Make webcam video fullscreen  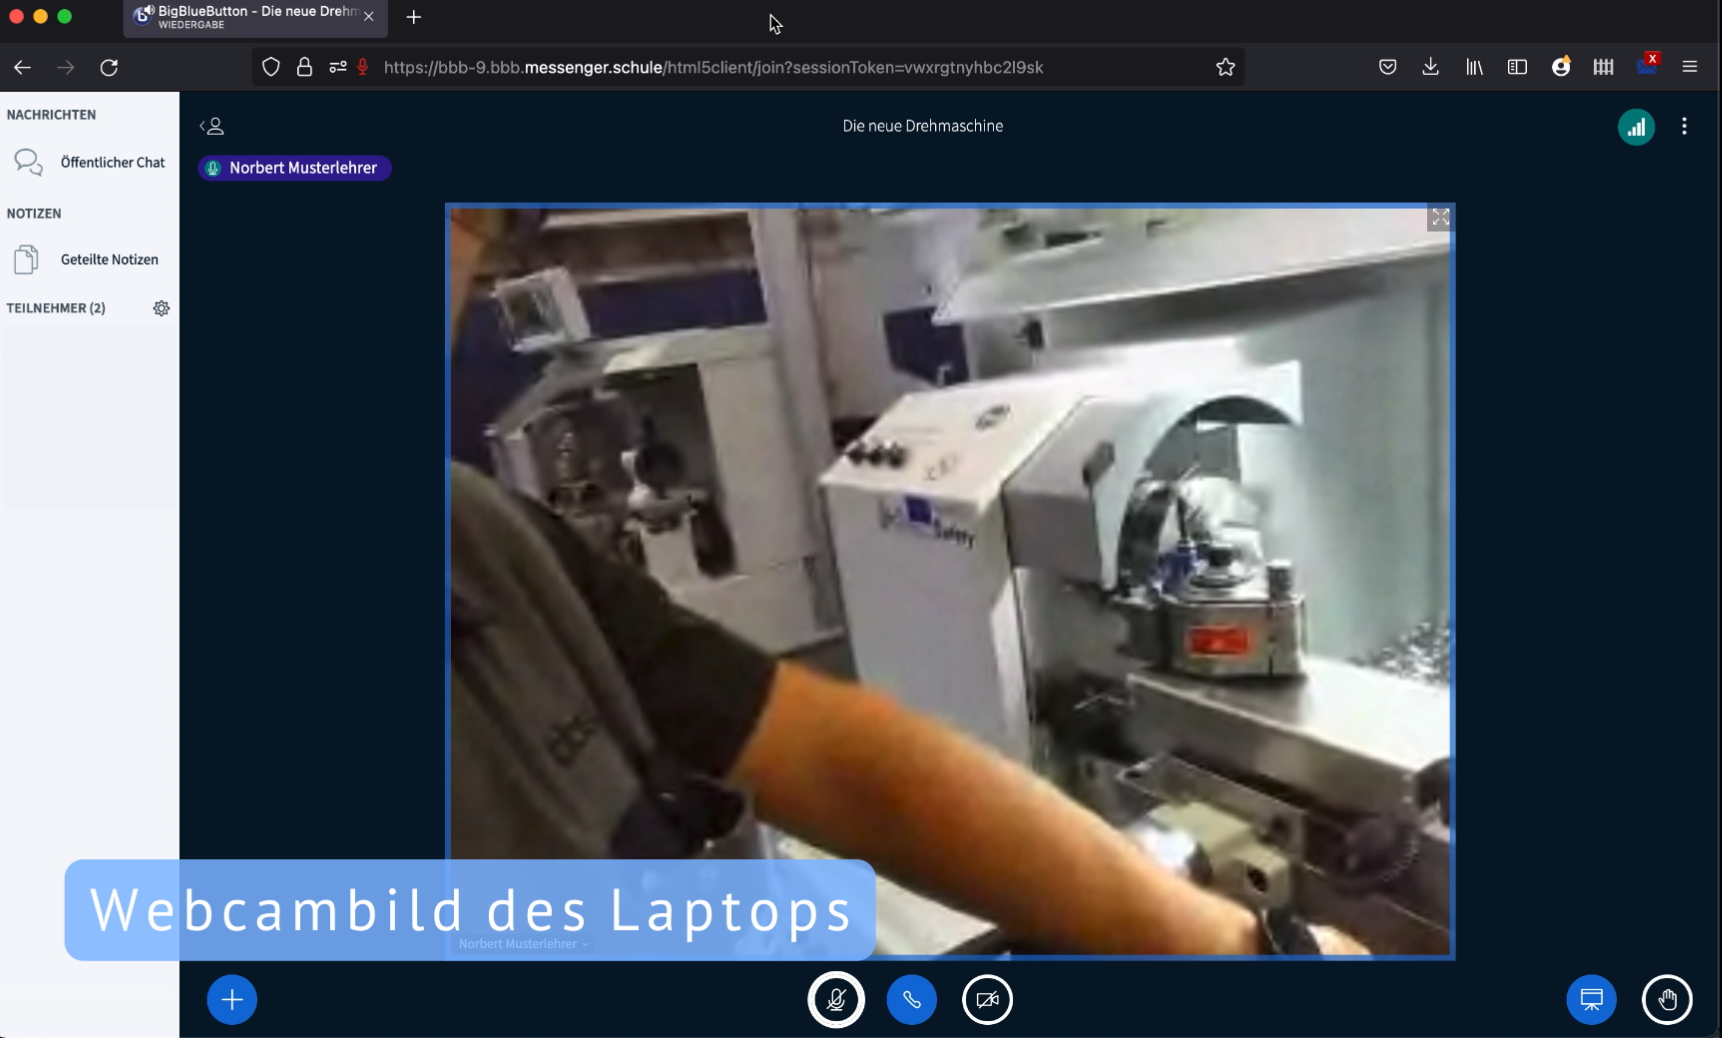tap(1440, 217)
